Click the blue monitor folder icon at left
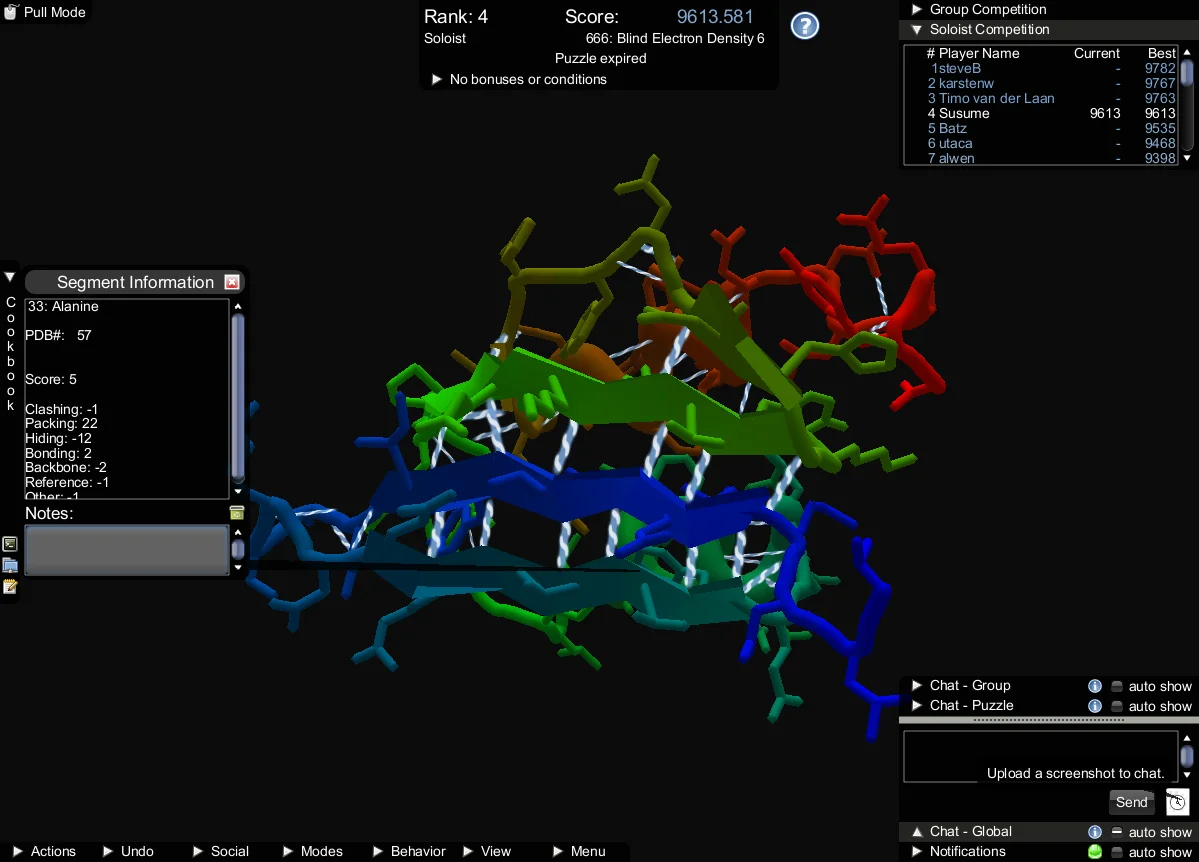The image size is (1199, 862). pos(10,565)
